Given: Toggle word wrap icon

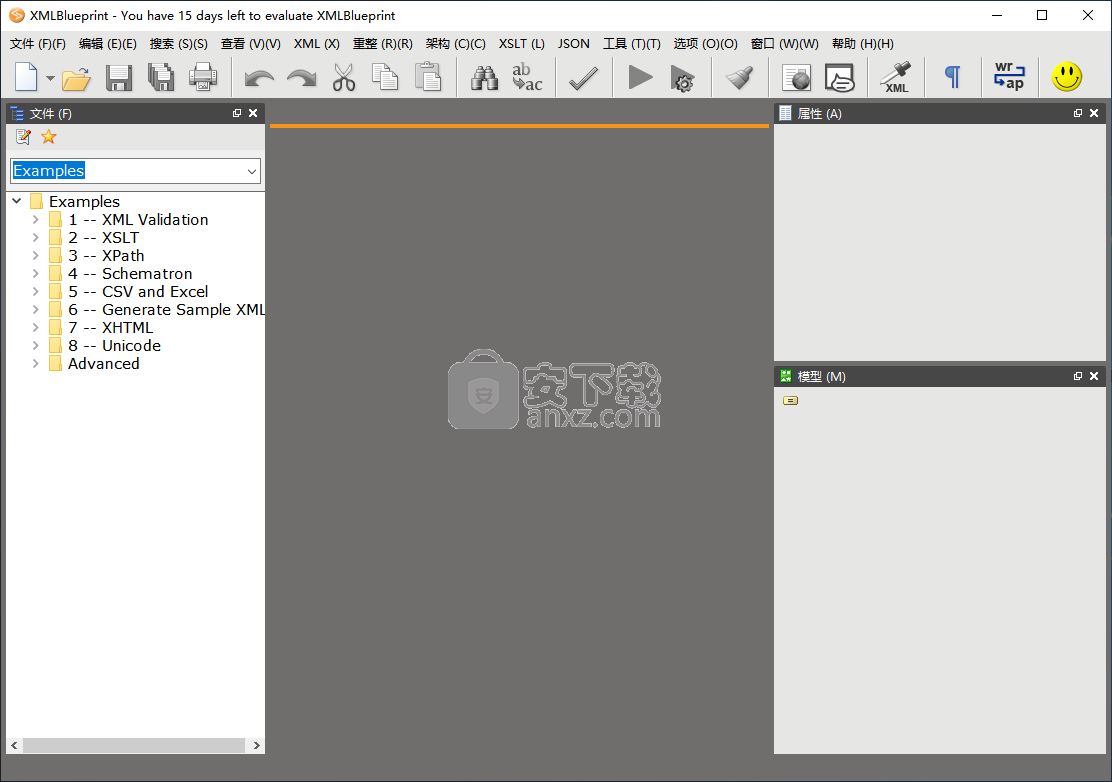Looking at the screenshot, I should point(1009,76).
